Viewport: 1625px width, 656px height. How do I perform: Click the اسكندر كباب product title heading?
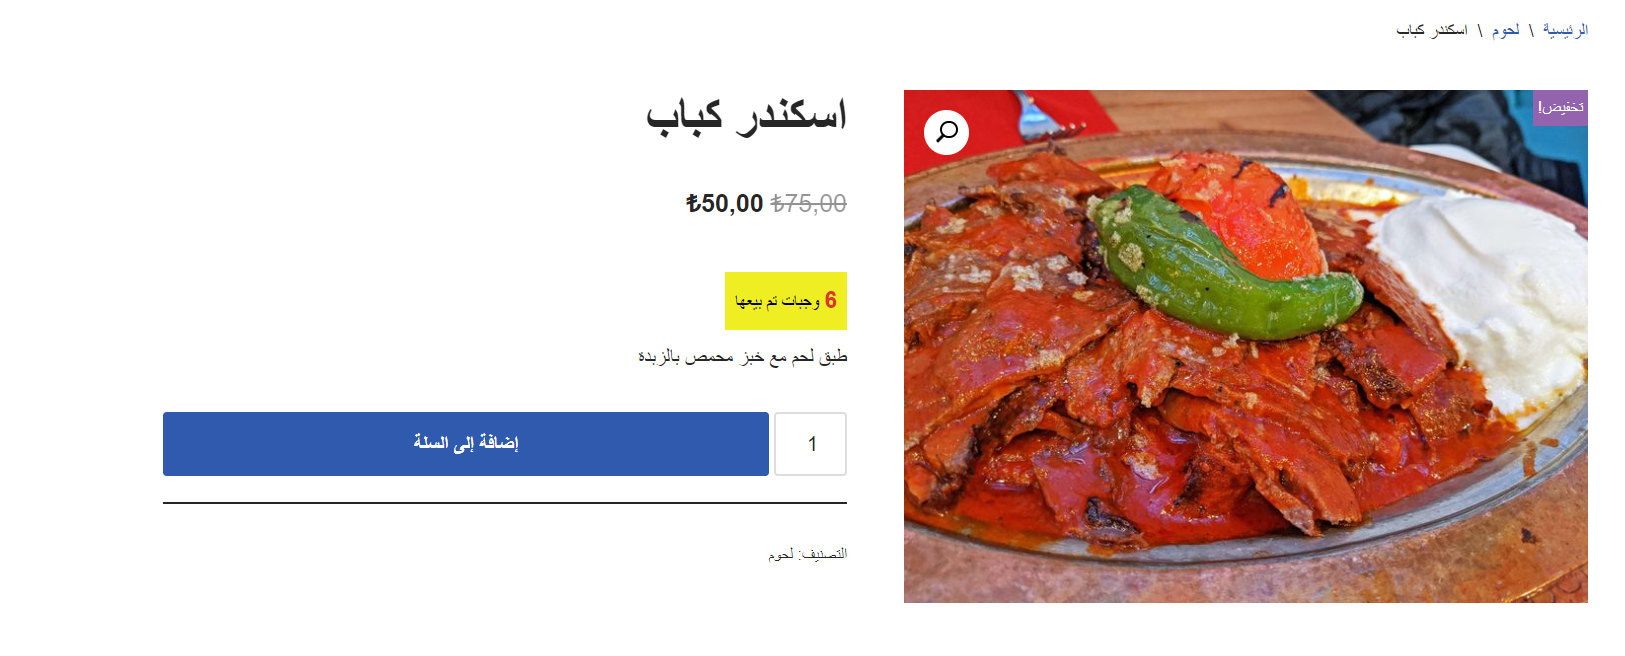click(x=746, y=115)
